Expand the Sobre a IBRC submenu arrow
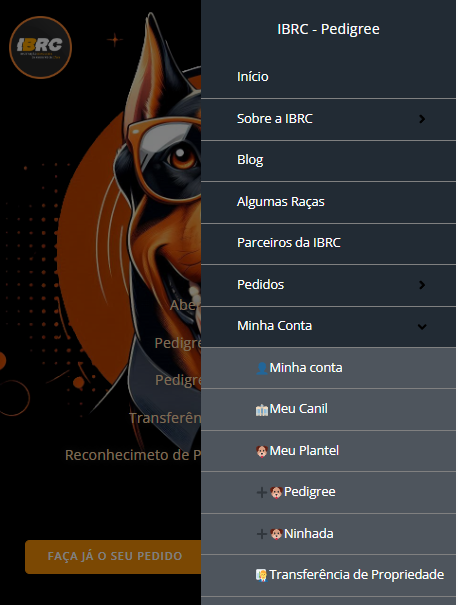The image size is (458, 605). pyautogui.click(x=422, y=119)
